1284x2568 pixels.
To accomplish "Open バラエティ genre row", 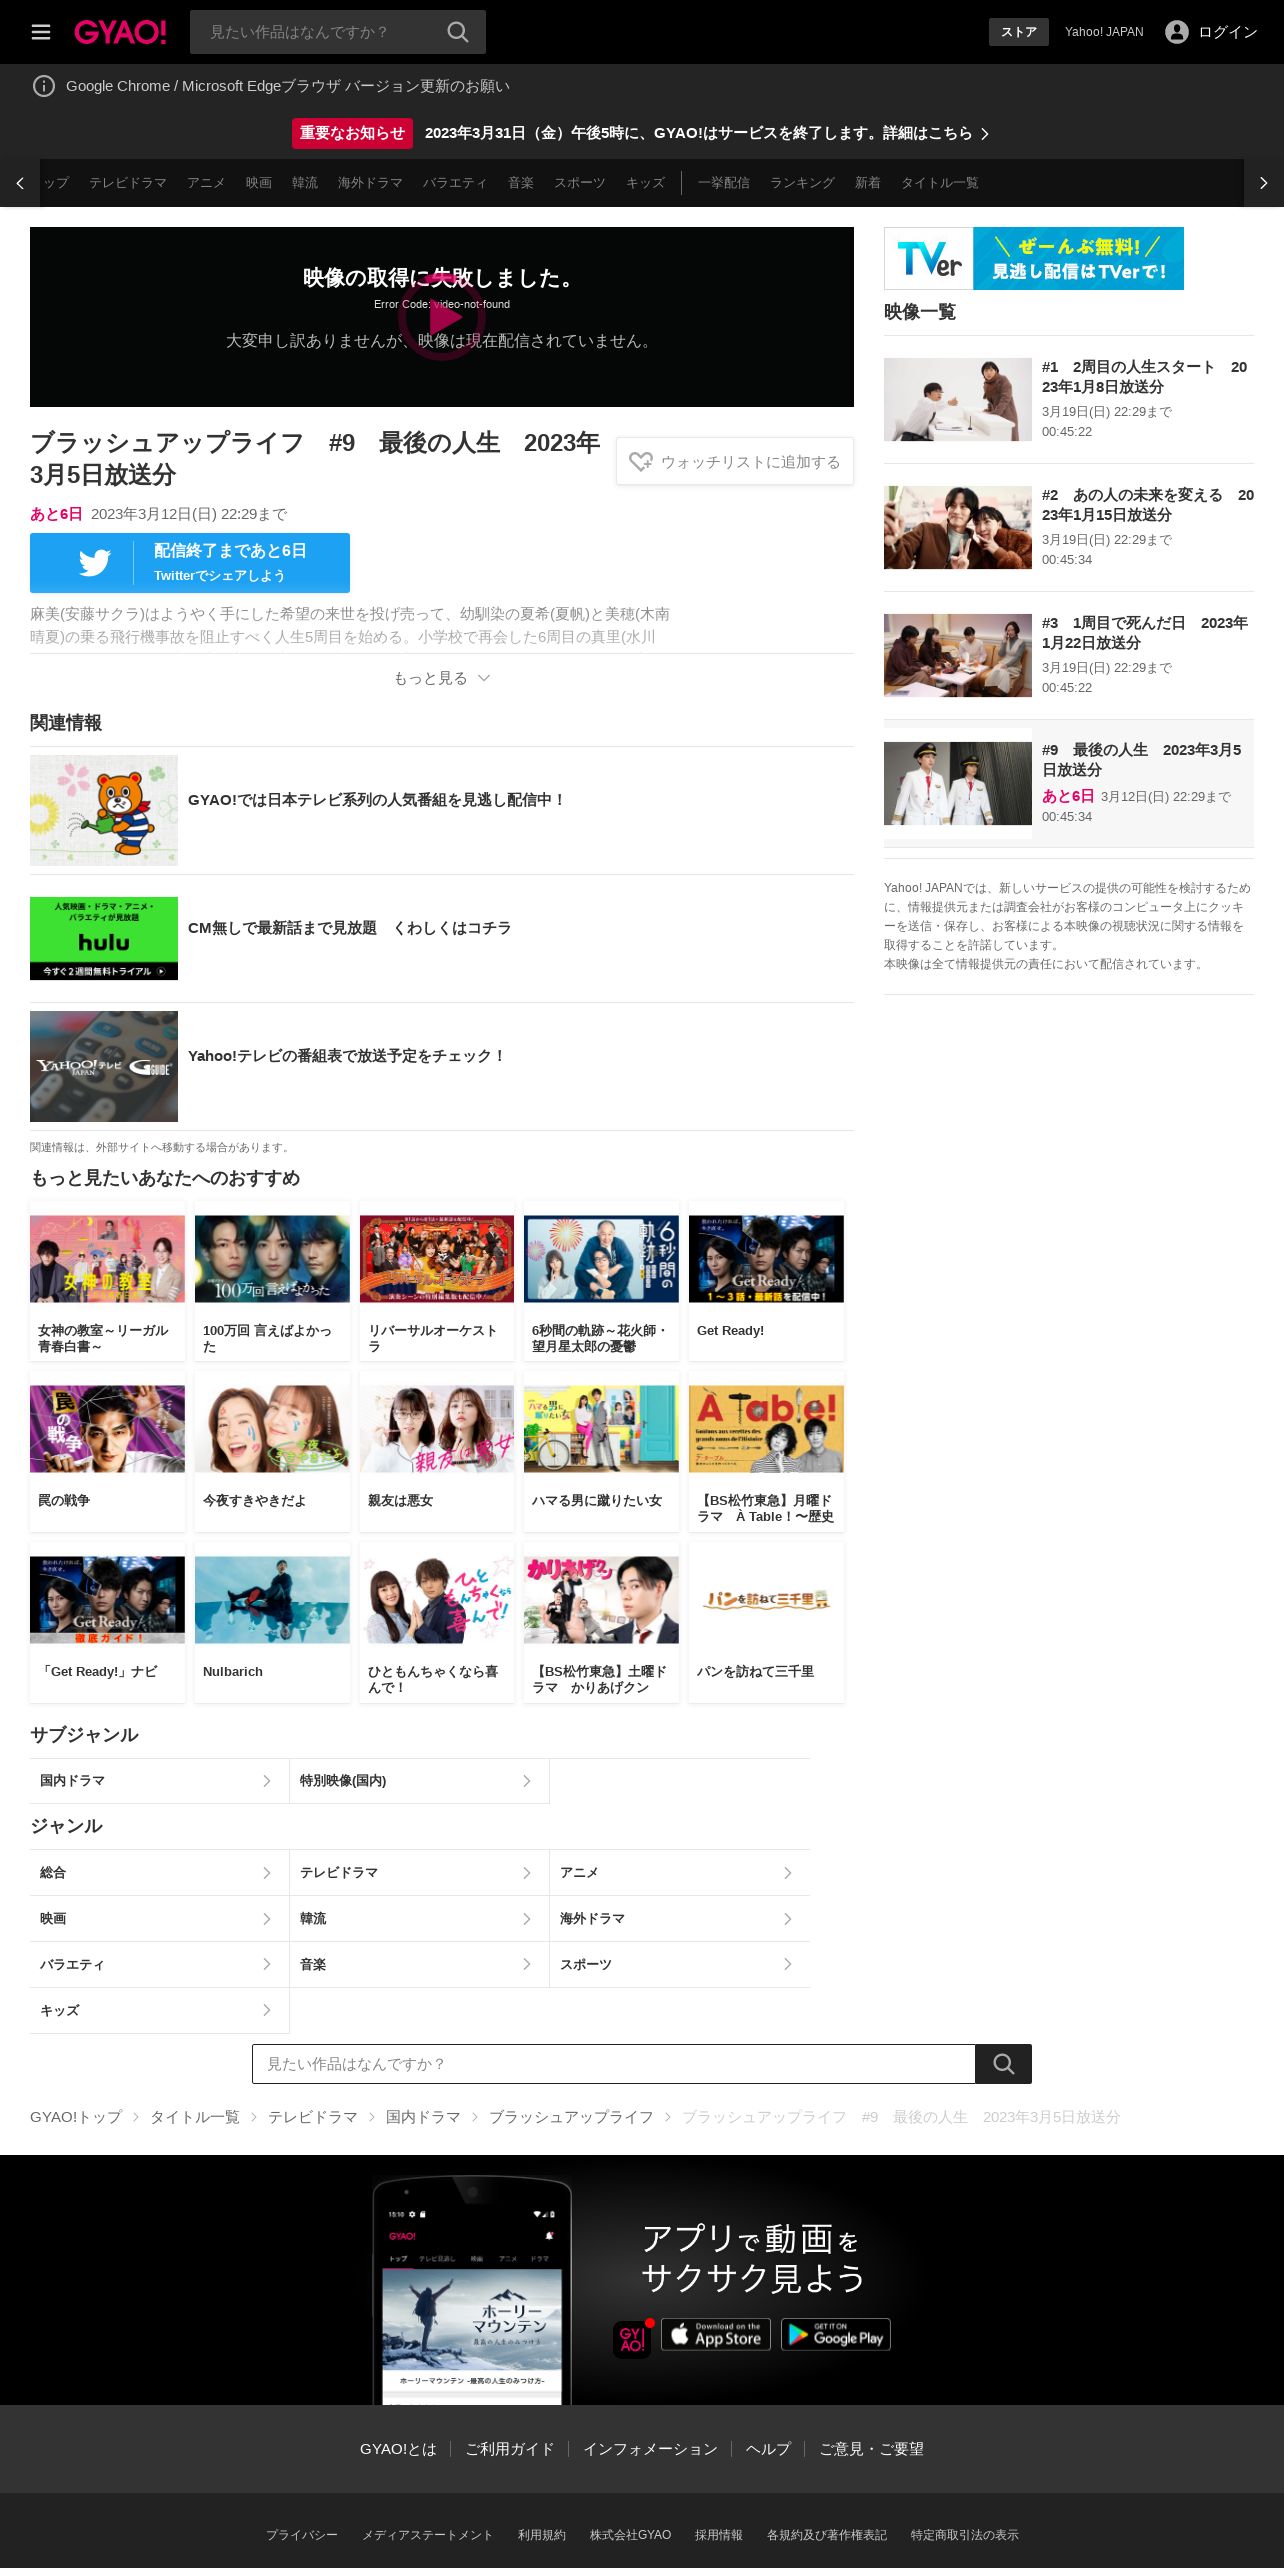I will click(x=159, y=1965).
